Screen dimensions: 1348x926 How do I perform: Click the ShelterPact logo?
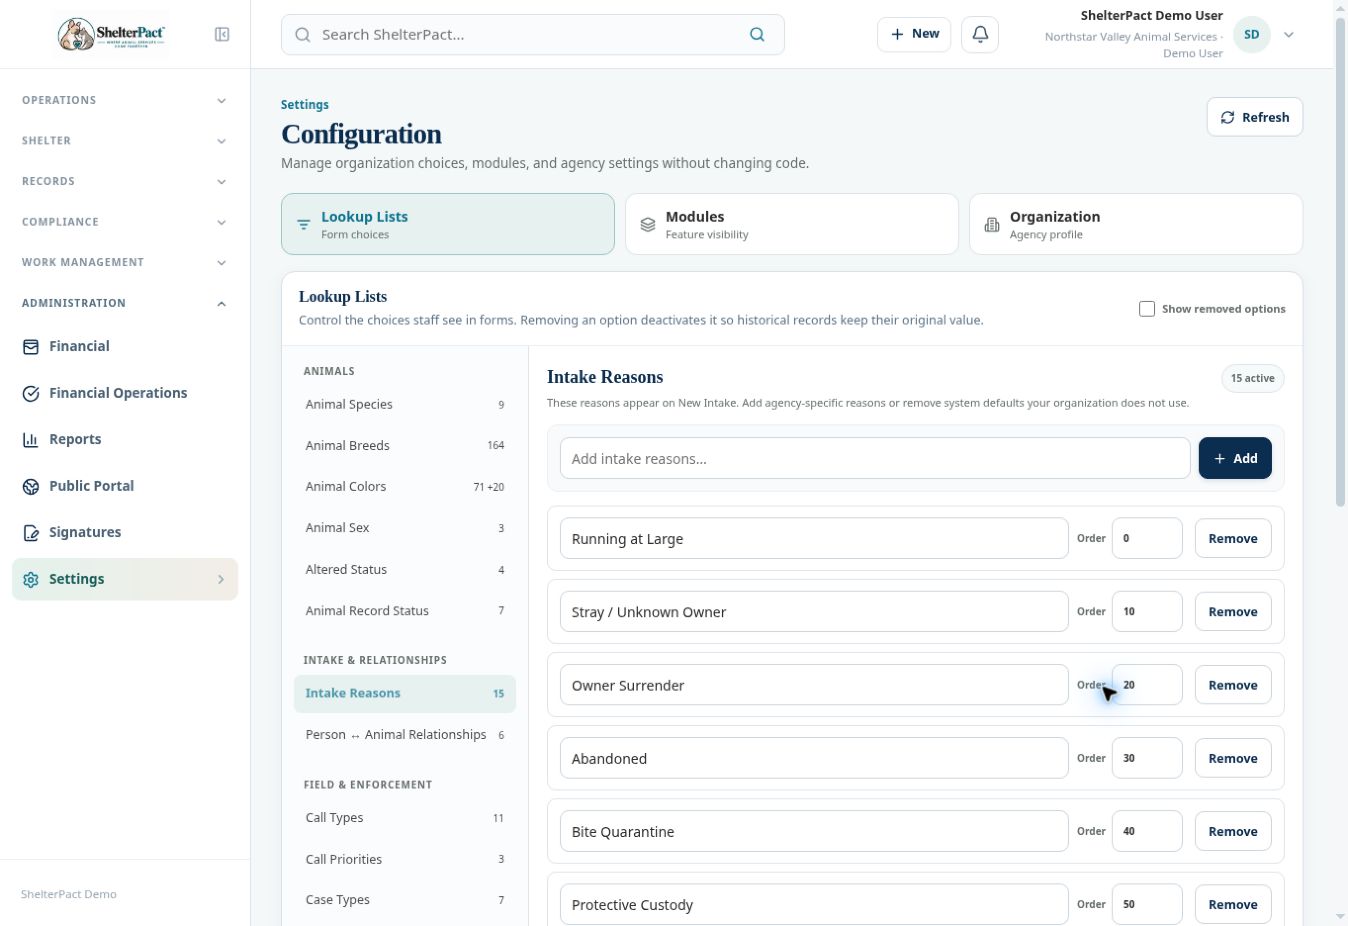click(111, 35)
